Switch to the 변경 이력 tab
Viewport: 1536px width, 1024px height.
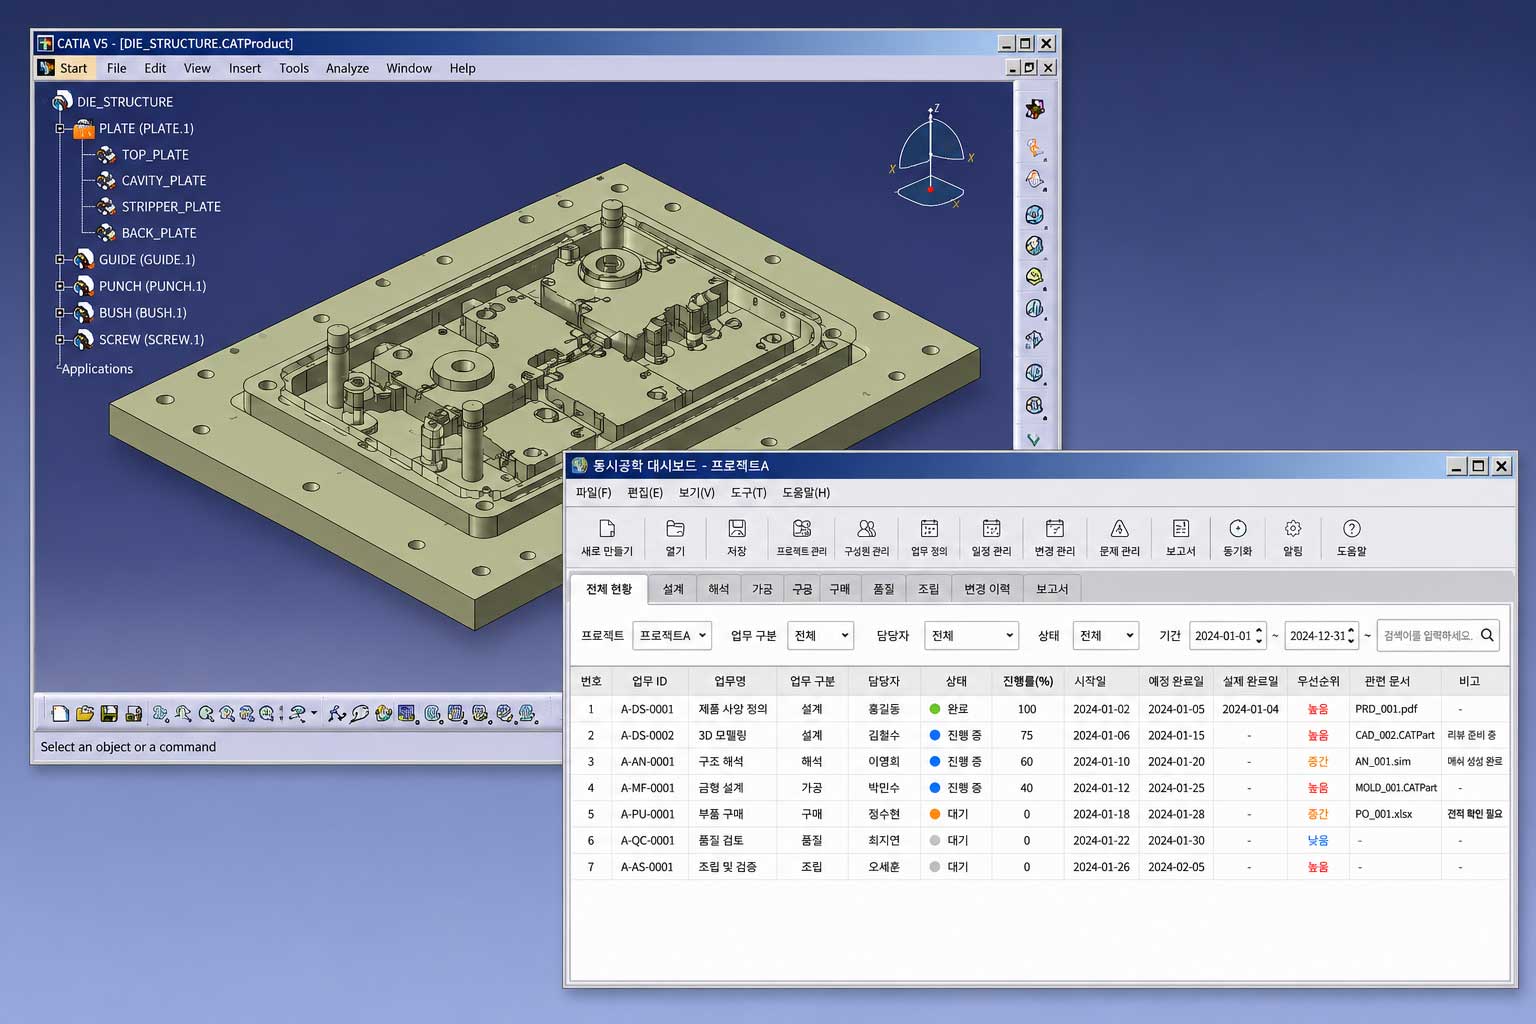(987, 589)
